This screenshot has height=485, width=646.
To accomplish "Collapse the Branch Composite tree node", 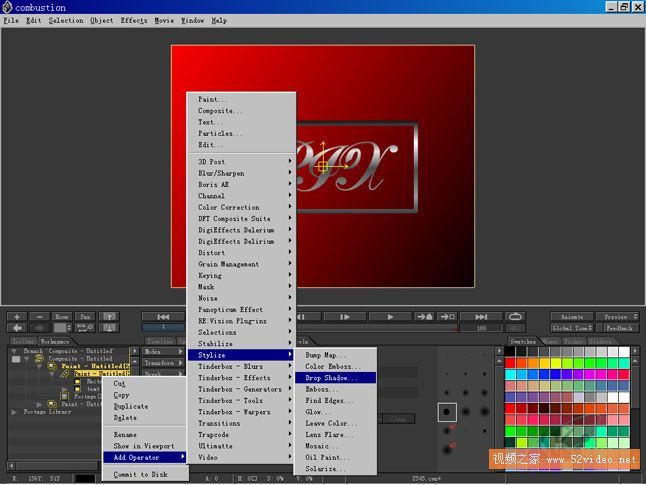I will [x=14, y=351].
